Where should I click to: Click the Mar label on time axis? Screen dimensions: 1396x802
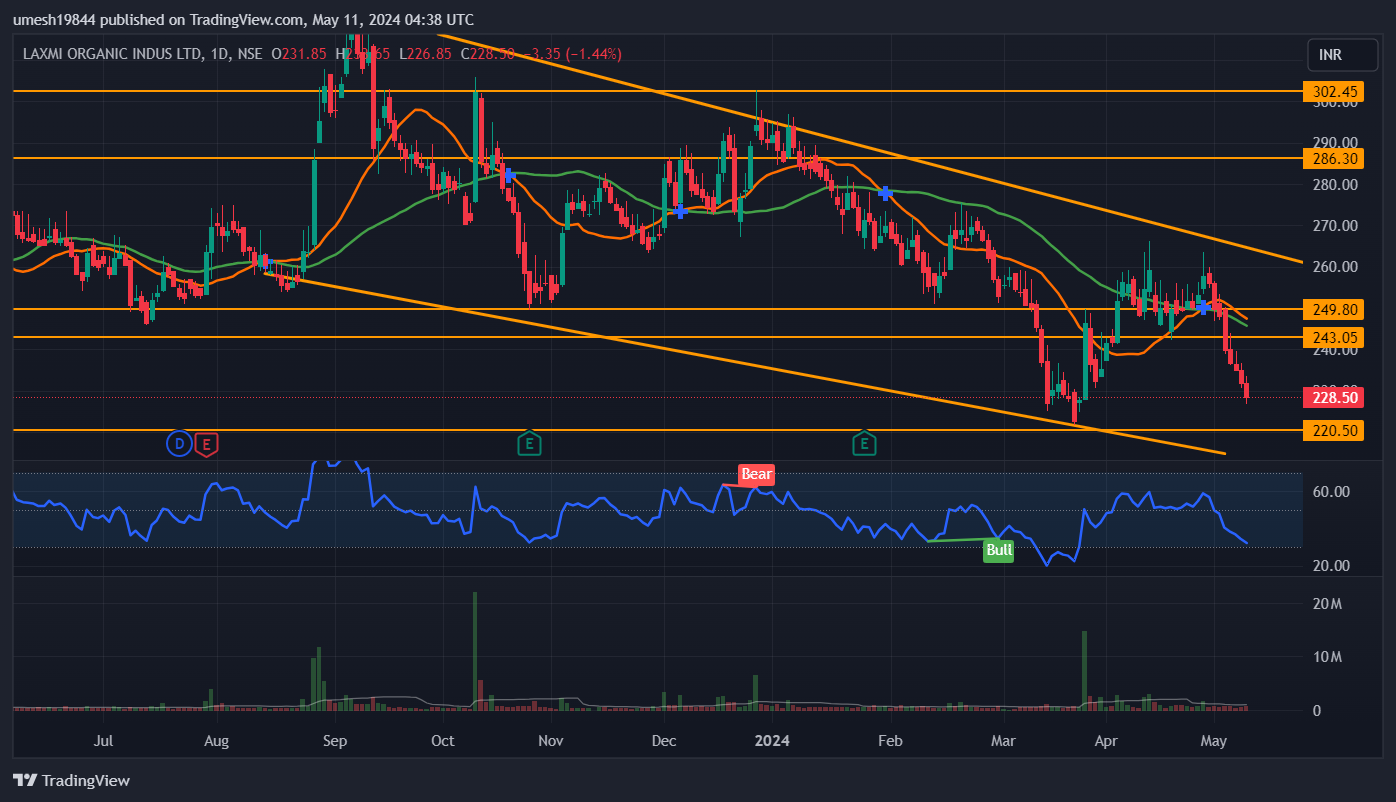tap(1002, 742)
